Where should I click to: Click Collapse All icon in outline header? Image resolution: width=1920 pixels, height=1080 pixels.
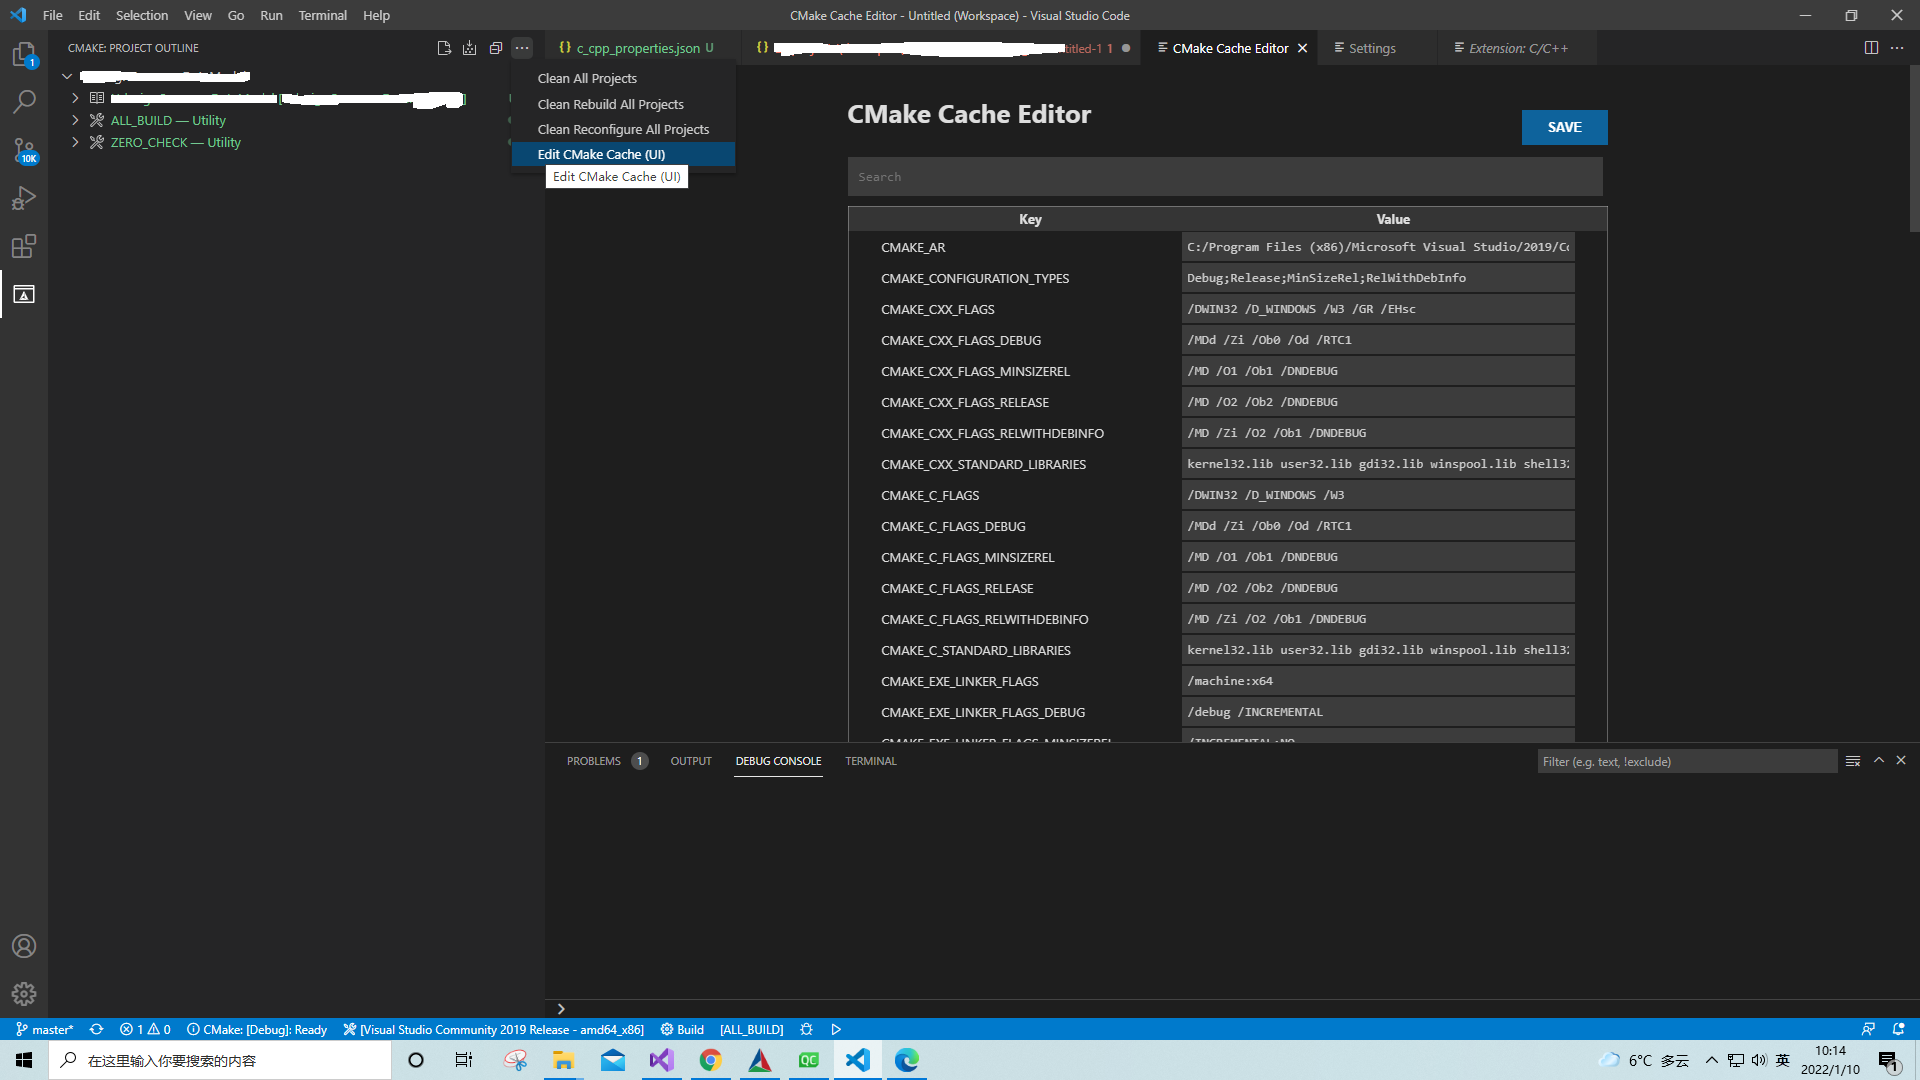pyautogui.click(x=495, y=48)
